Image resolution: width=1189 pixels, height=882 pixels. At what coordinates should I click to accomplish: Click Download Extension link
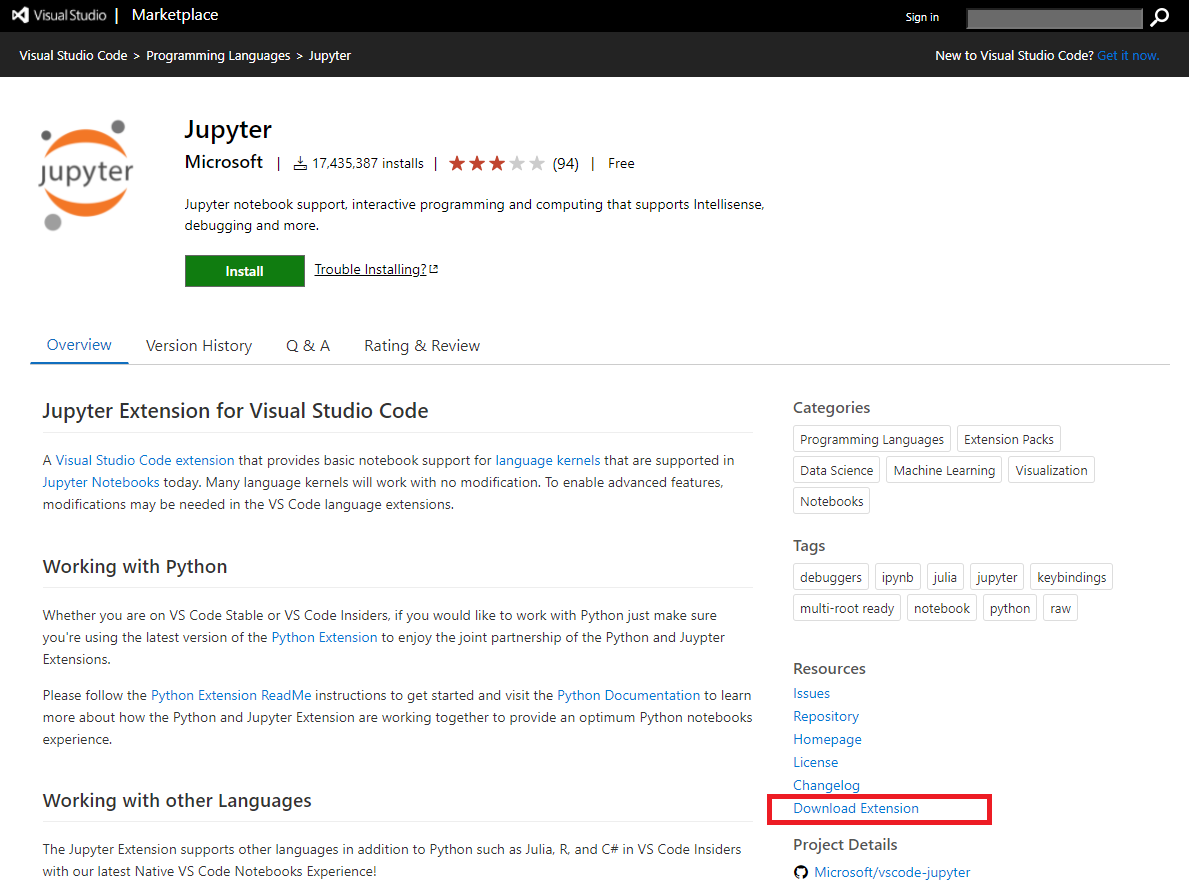click(x=856, y=808)
